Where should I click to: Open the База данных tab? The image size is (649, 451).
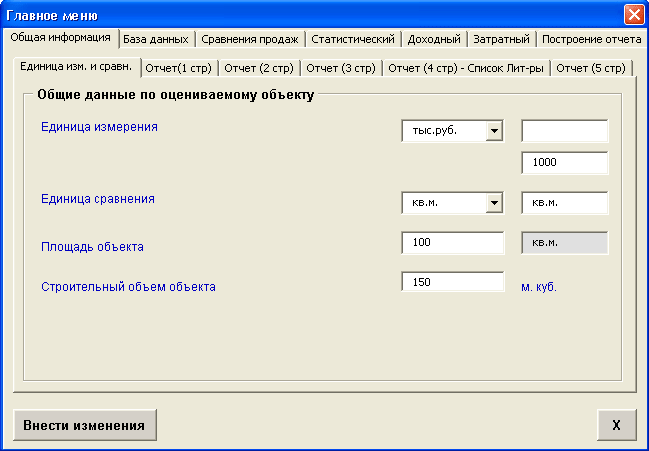155,39
